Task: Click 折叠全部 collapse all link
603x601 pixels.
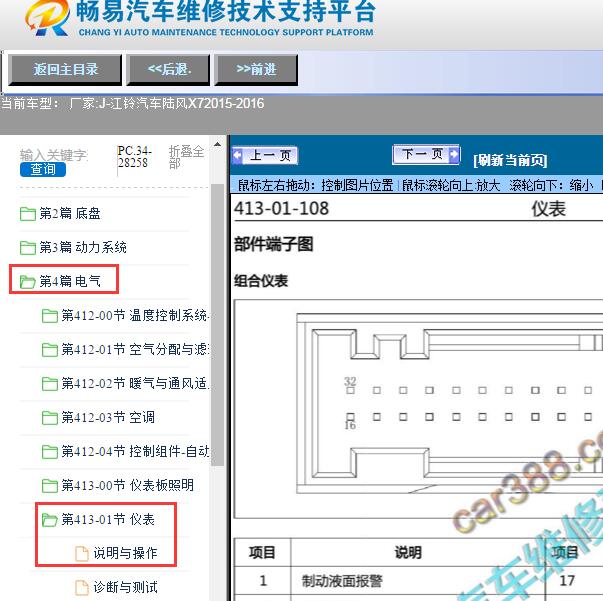Action: [186, 157]
